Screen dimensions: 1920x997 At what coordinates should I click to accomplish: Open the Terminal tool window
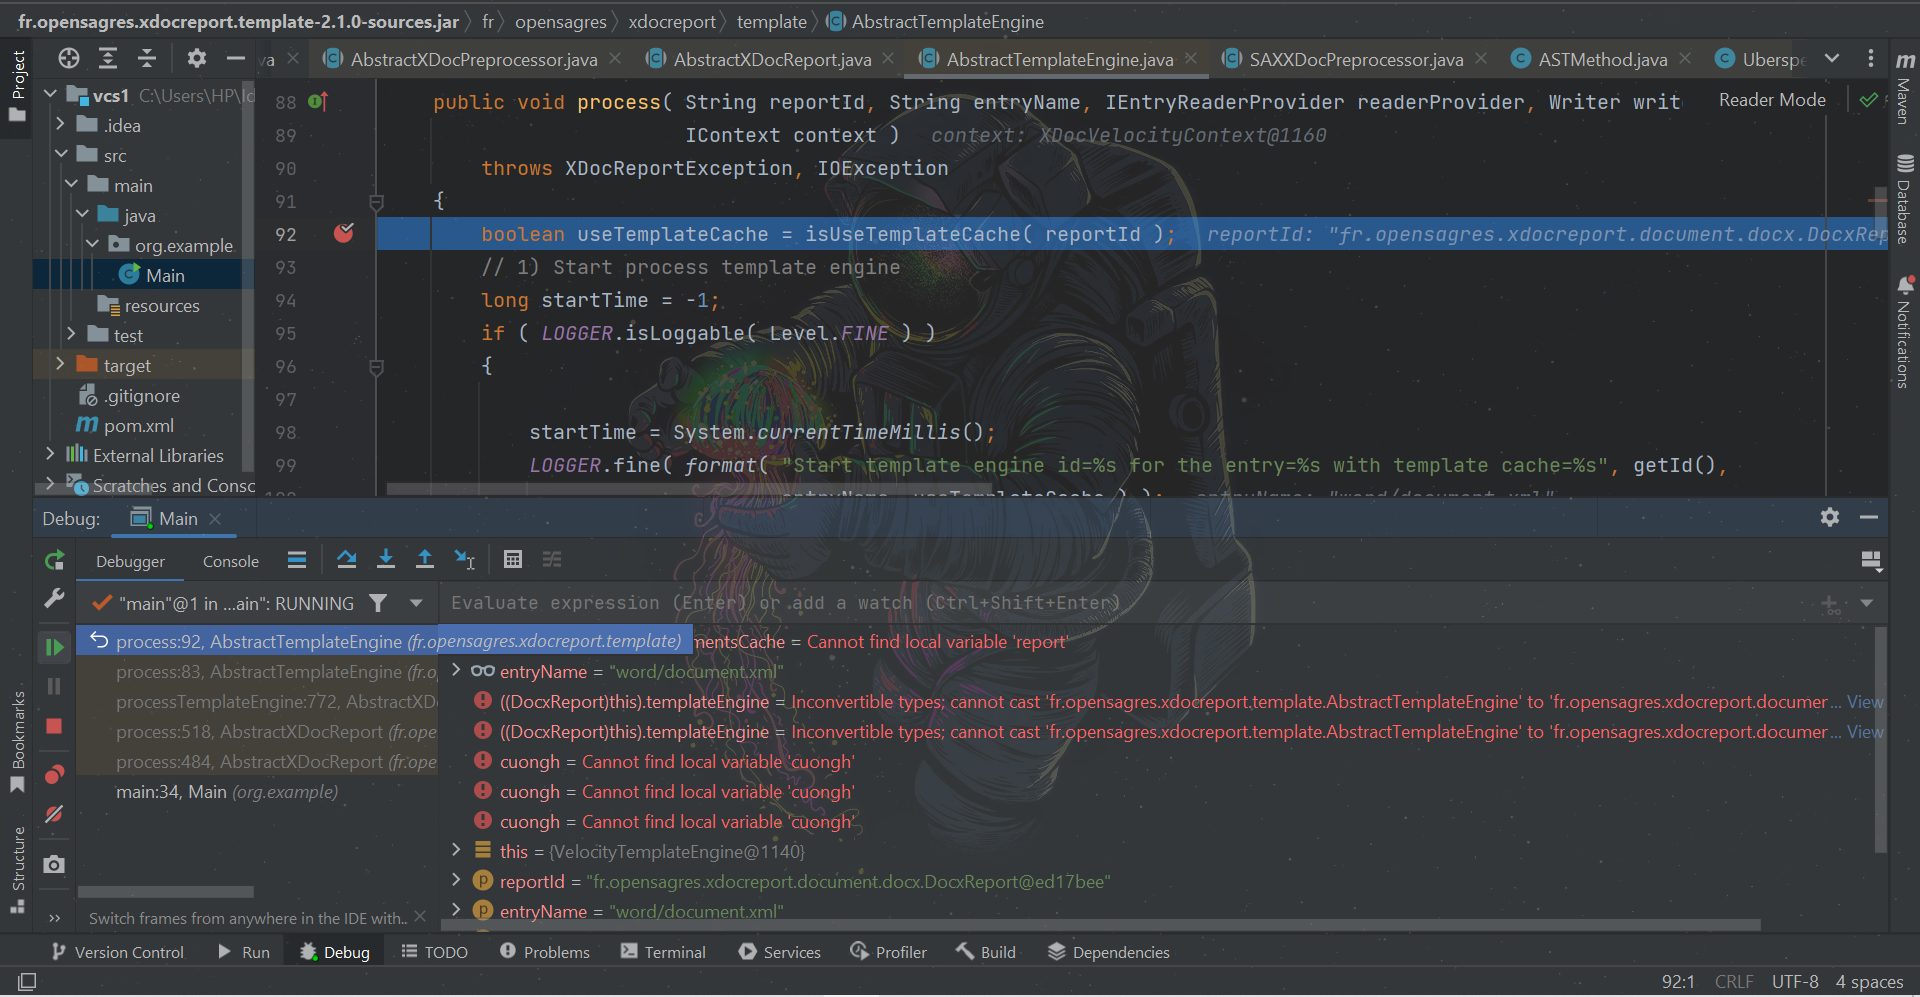[x=663, y=952]
